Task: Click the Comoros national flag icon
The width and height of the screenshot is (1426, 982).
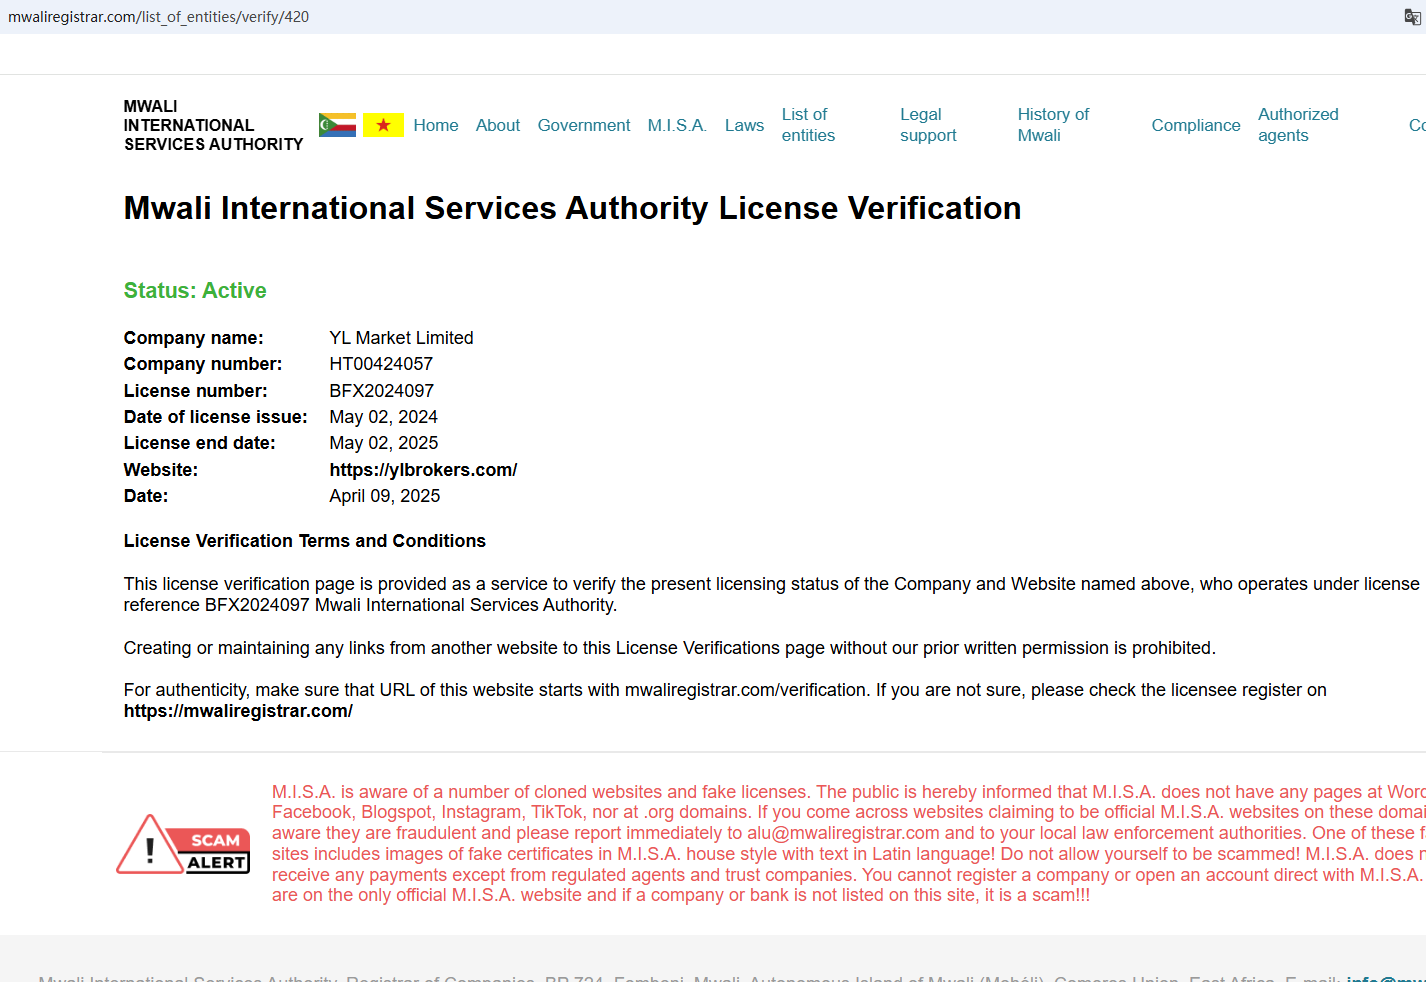Action: coord(337,125)
